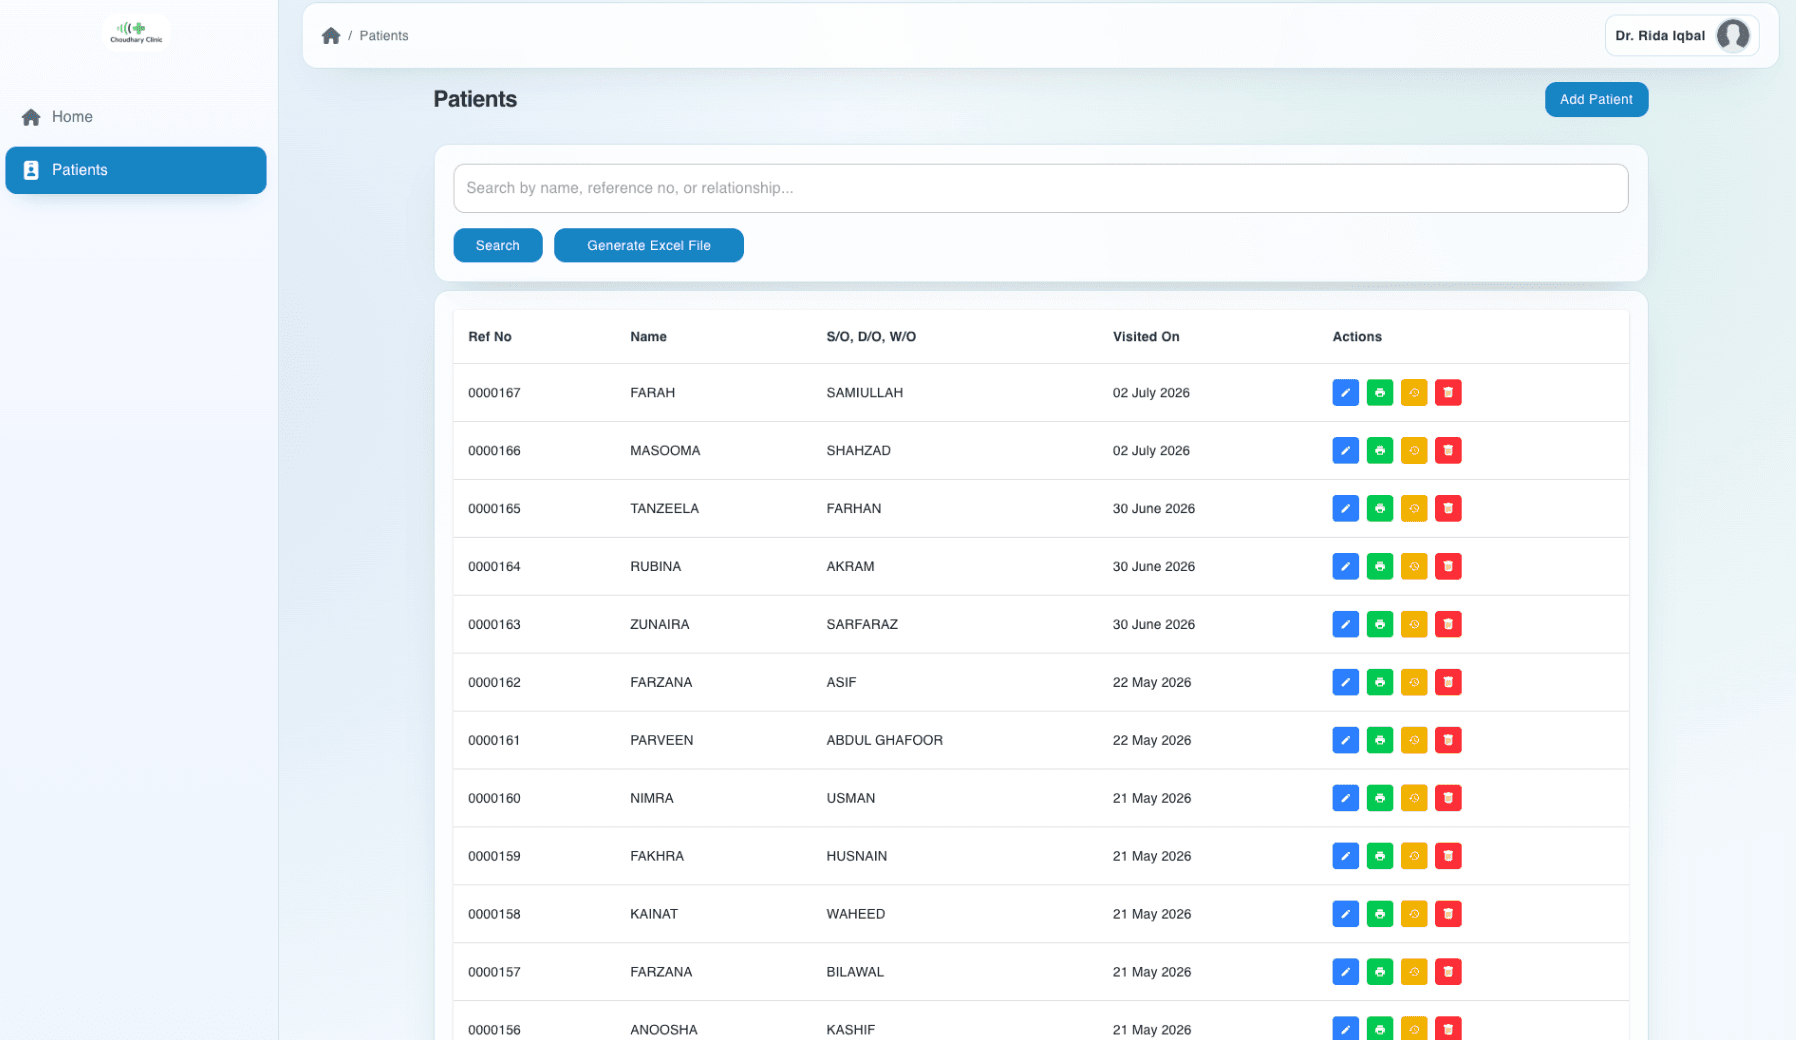This screenshot has width=1796, height=1040.
Task: Select reference number 0000167
Action: point(494,393)
